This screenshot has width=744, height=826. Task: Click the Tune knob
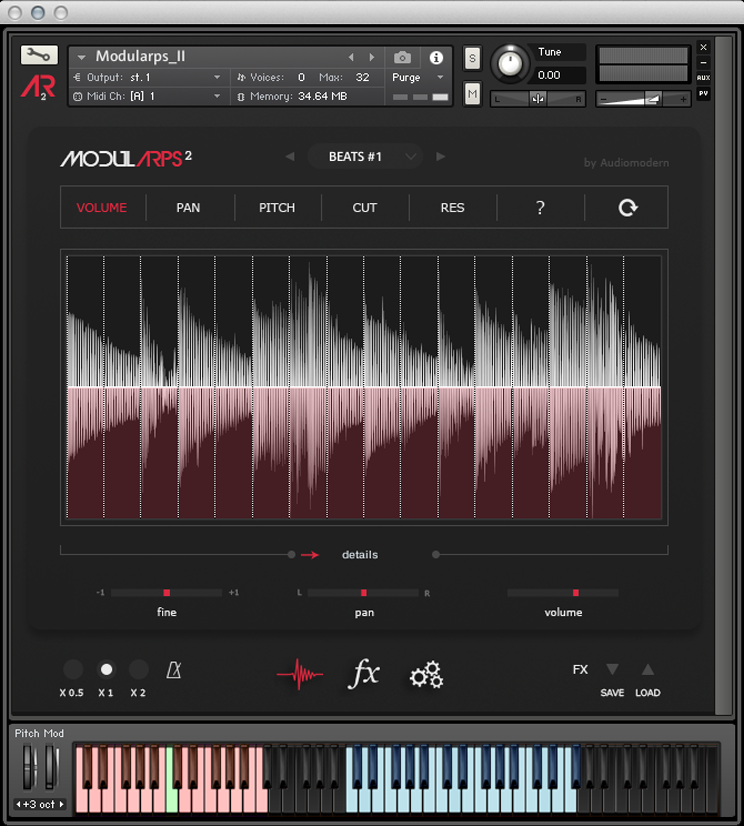tap(510, 63)
